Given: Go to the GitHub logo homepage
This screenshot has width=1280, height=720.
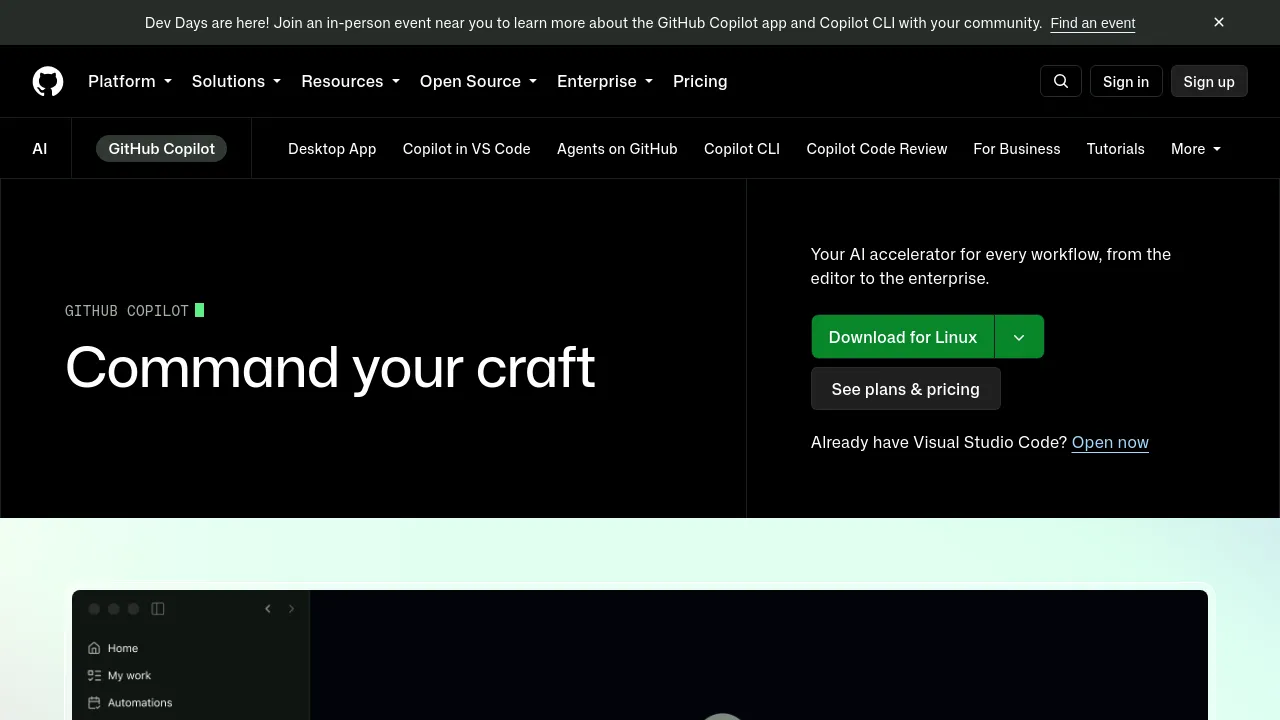Looking at the screenshot, I should pos(48,81).
